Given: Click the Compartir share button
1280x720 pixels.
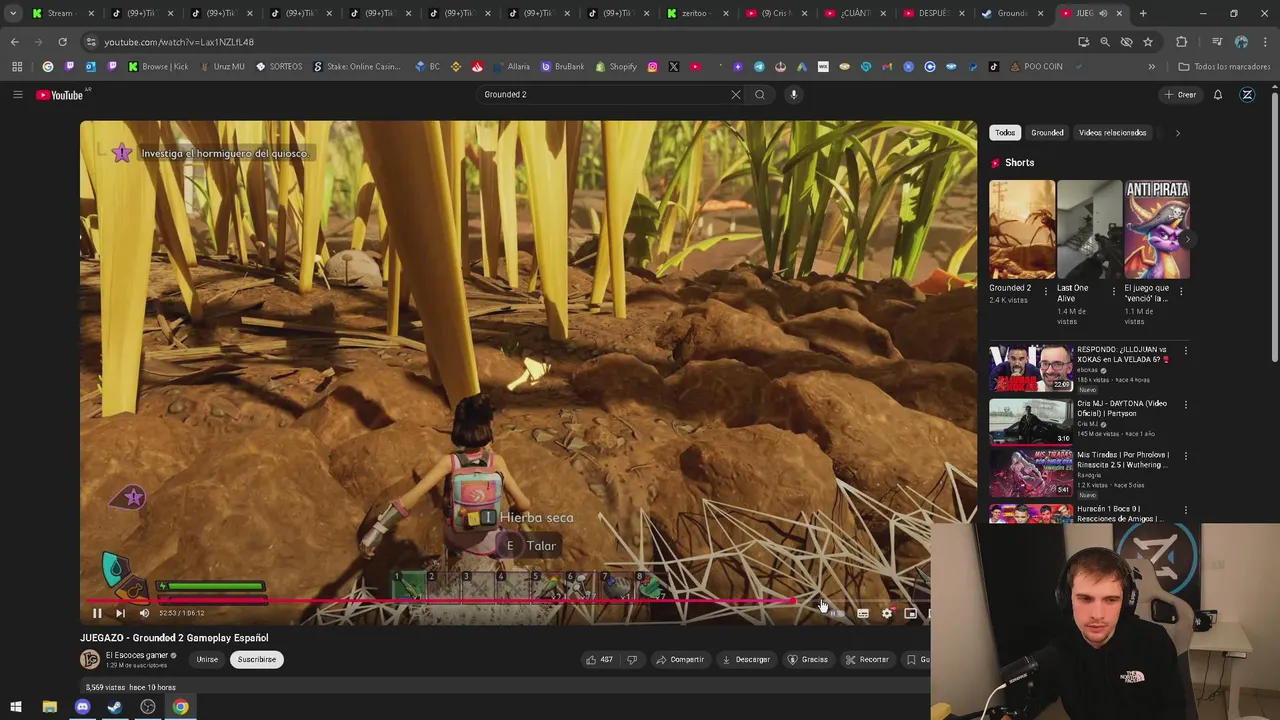Looking at the screenshot, I should (x=679, y=659).
